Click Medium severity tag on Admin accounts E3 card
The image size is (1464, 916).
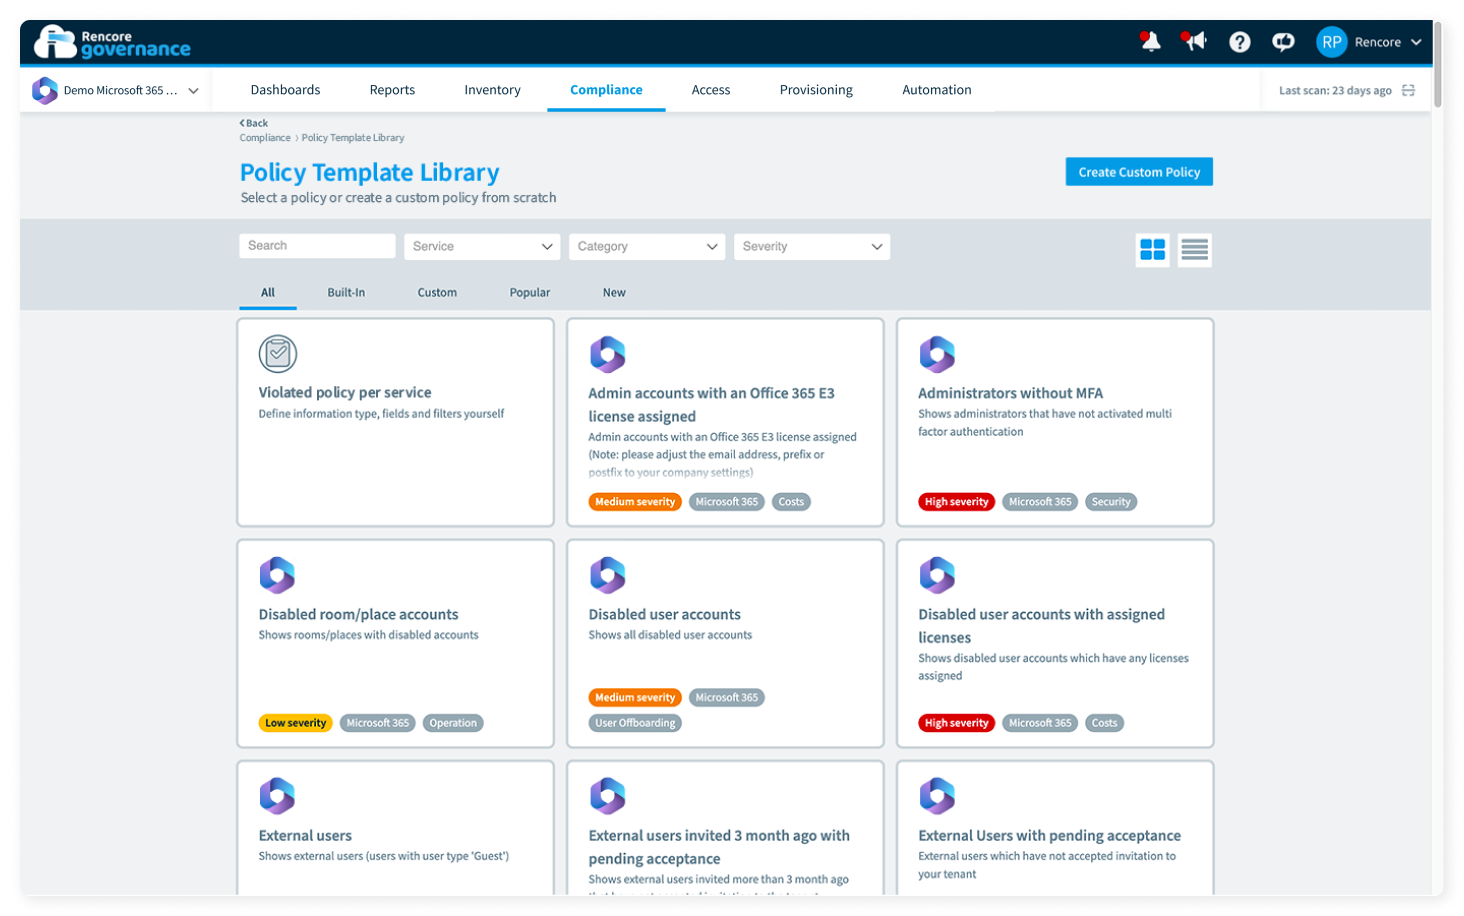click(635, 502)
